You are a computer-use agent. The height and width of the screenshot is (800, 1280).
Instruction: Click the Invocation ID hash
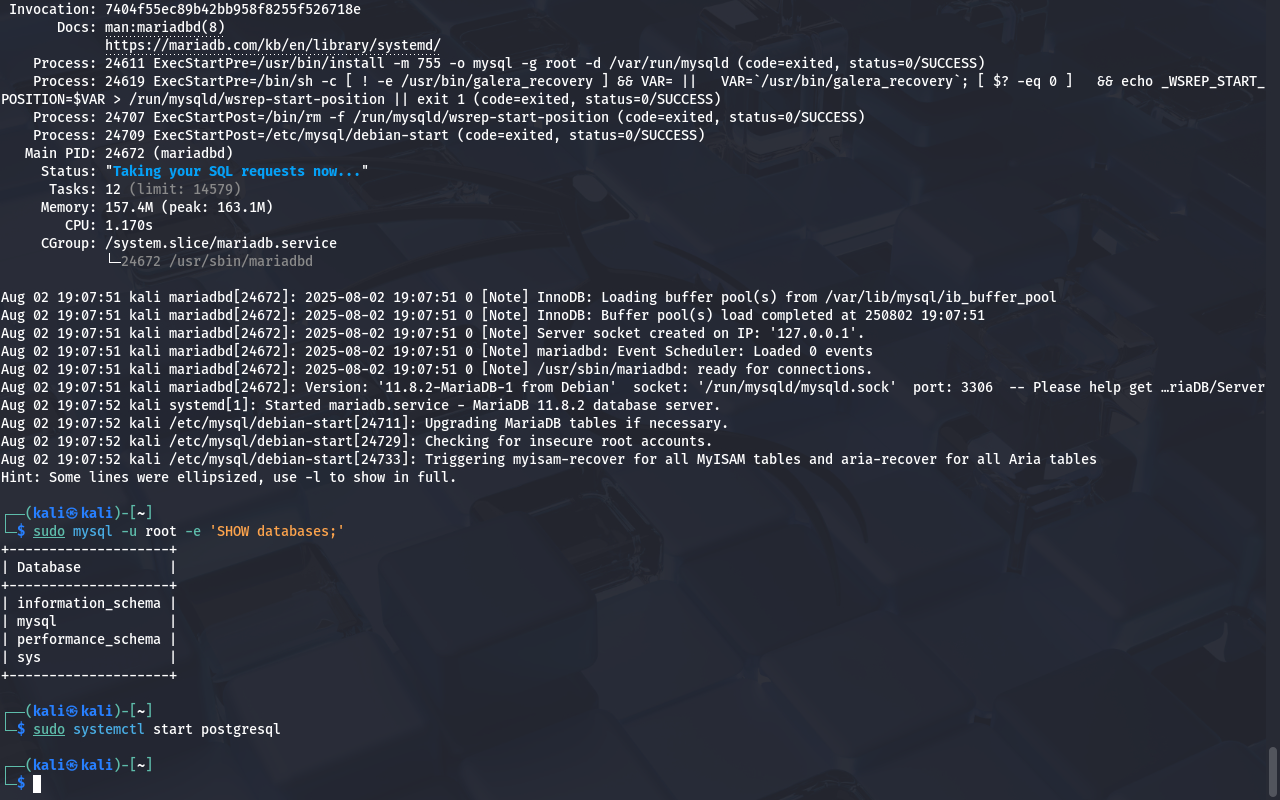click(233, 9)
